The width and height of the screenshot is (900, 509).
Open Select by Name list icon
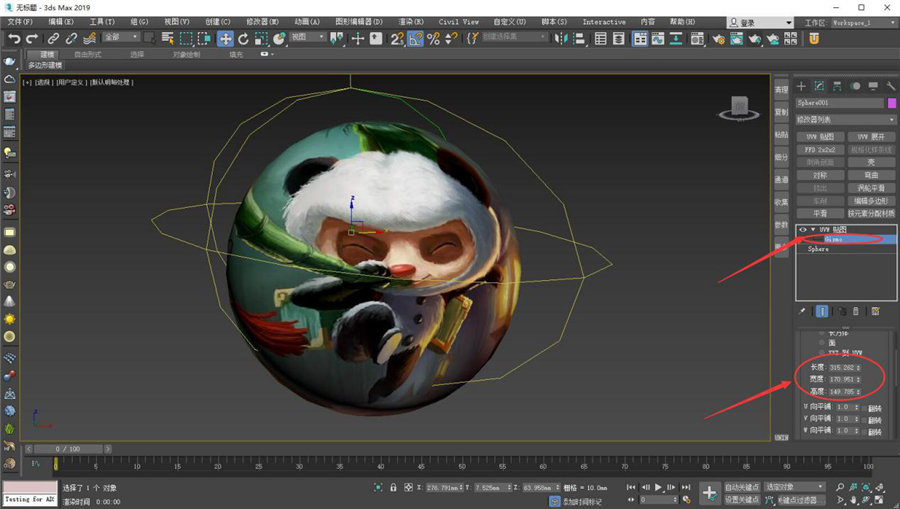pos(168,38)
